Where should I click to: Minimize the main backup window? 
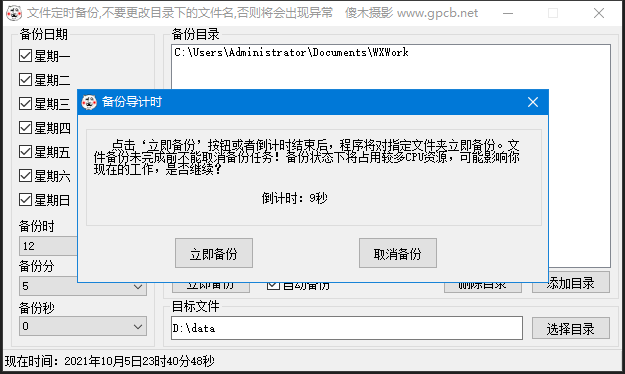point(508,13)
